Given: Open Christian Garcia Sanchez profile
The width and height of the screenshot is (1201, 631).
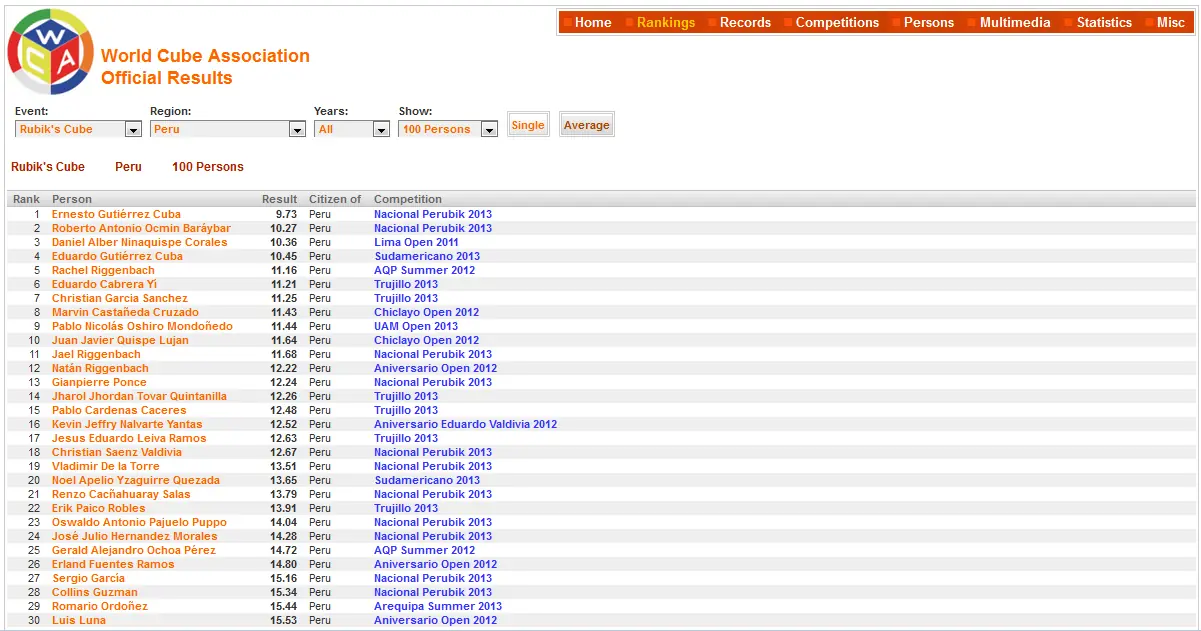Looking at the screenshot, I should (120, 298).
